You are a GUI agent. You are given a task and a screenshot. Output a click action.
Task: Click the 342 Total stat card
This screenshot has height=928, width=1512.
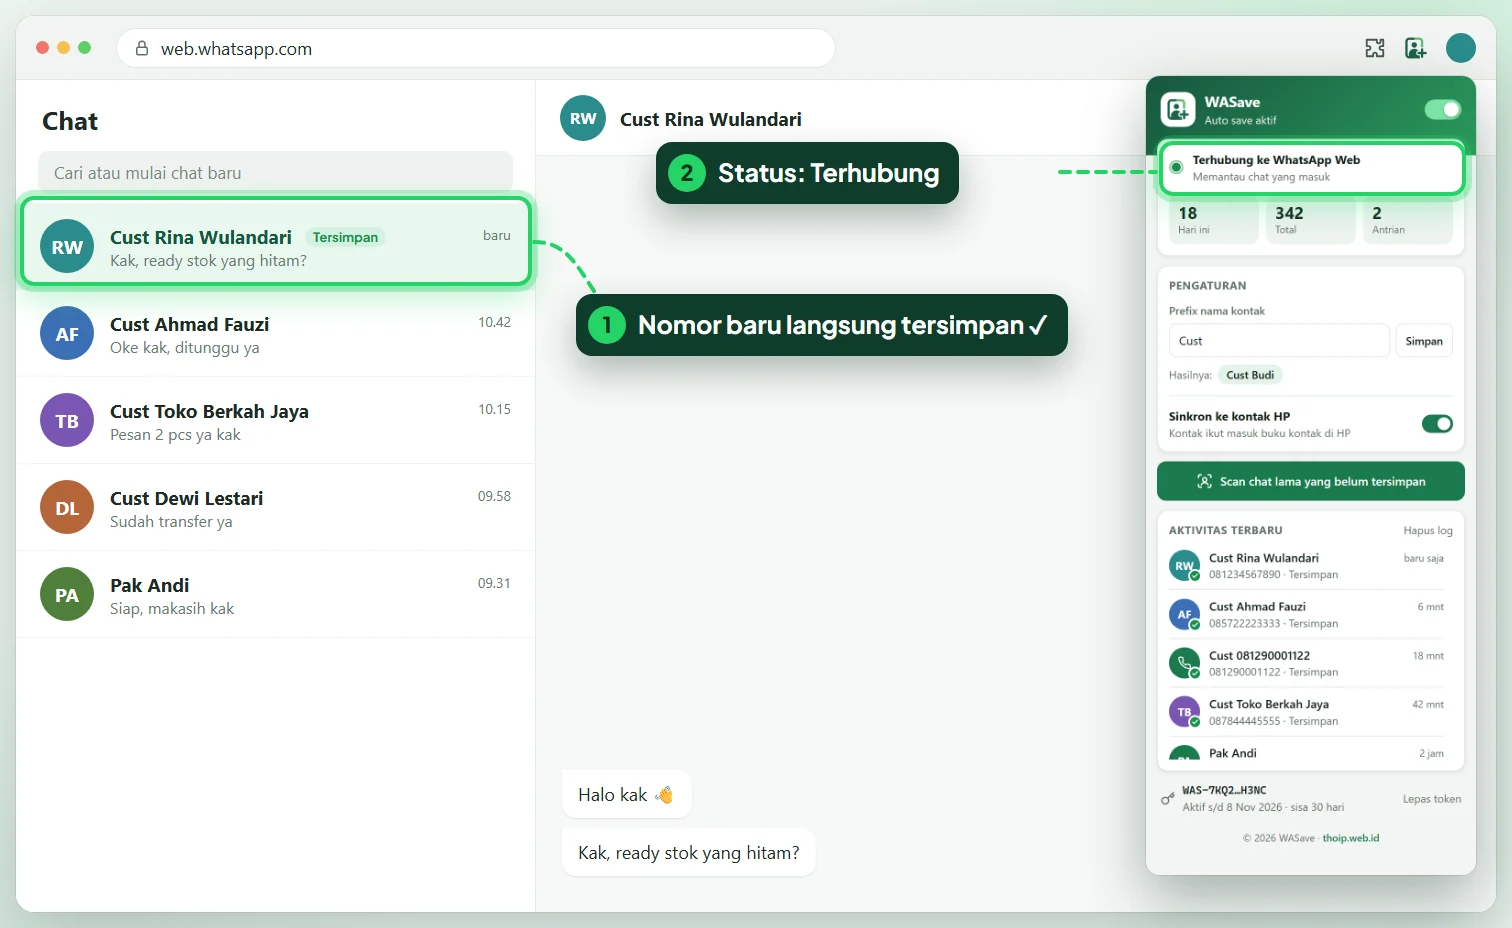pyautogui.click(x=1310, y=221)
